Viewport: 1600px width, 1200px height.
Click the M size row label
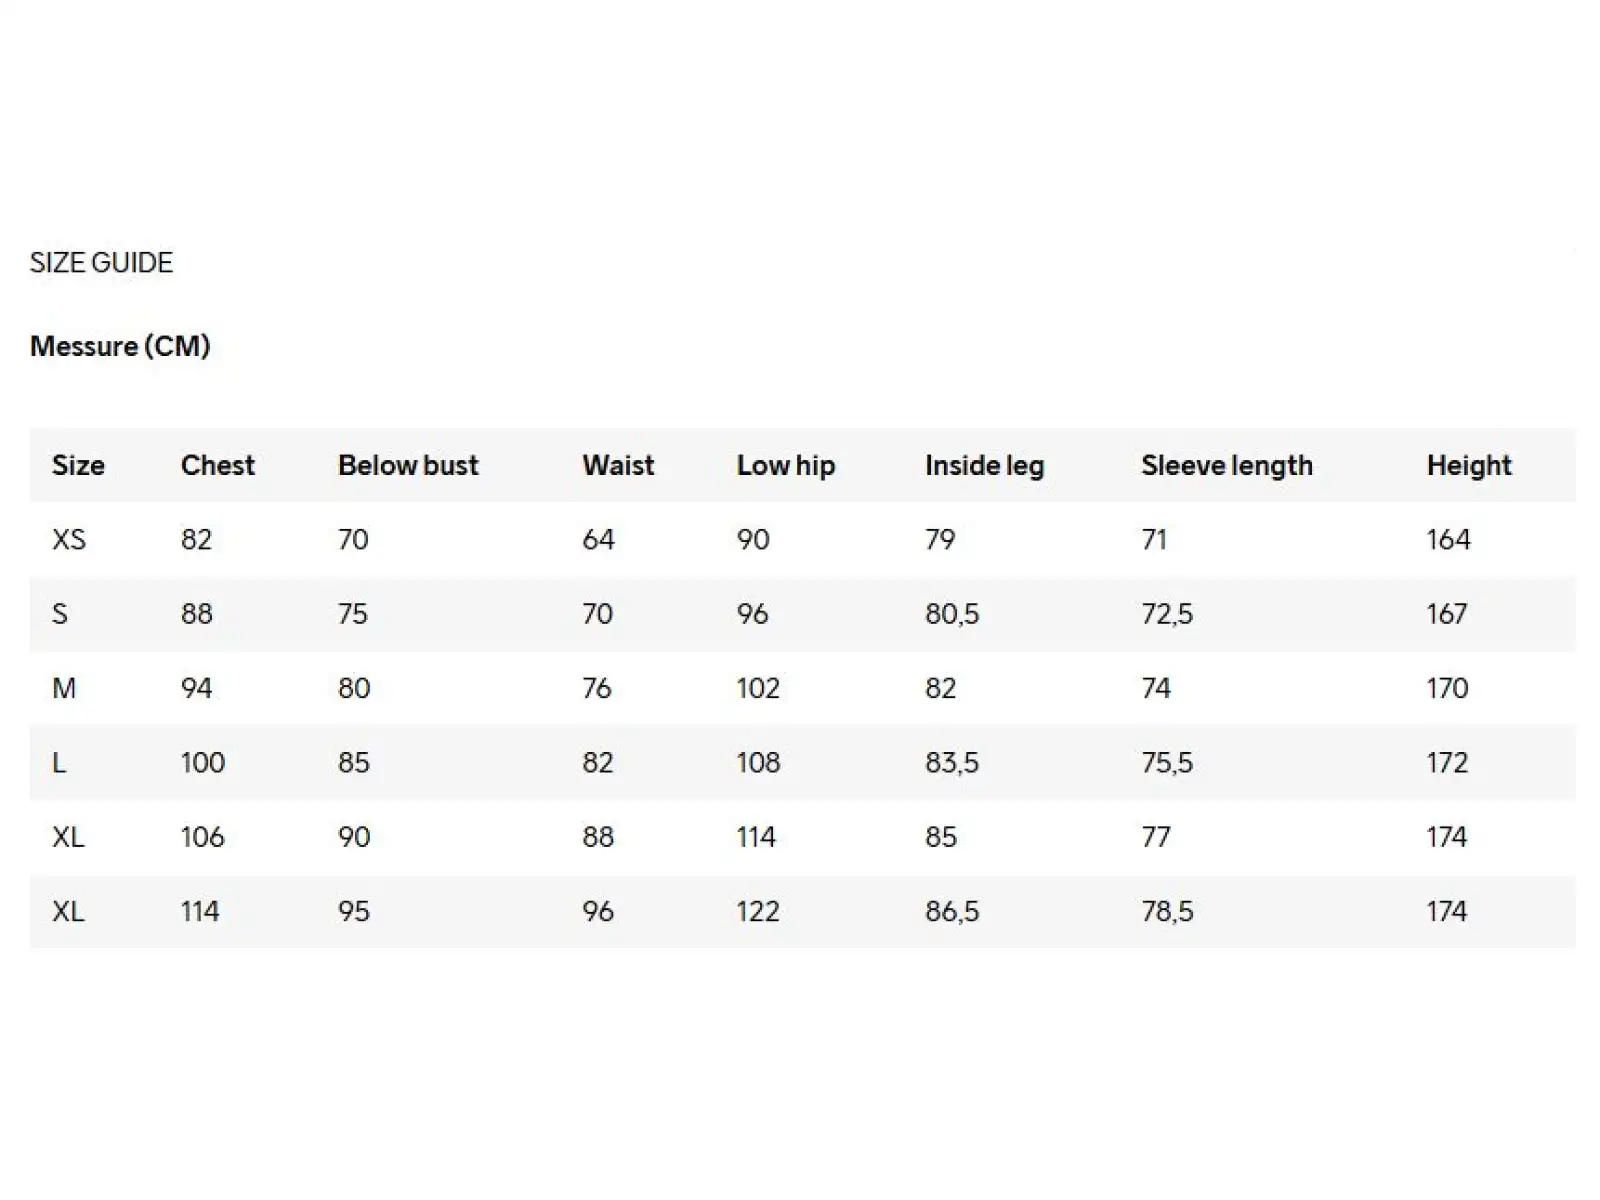pos(64,688)
